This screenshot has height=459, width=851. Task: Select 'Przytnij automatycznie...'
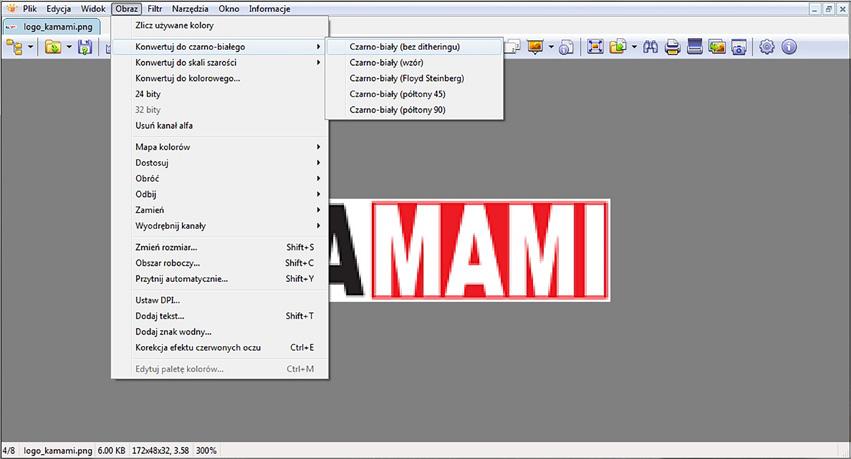(x=220, y=279)
